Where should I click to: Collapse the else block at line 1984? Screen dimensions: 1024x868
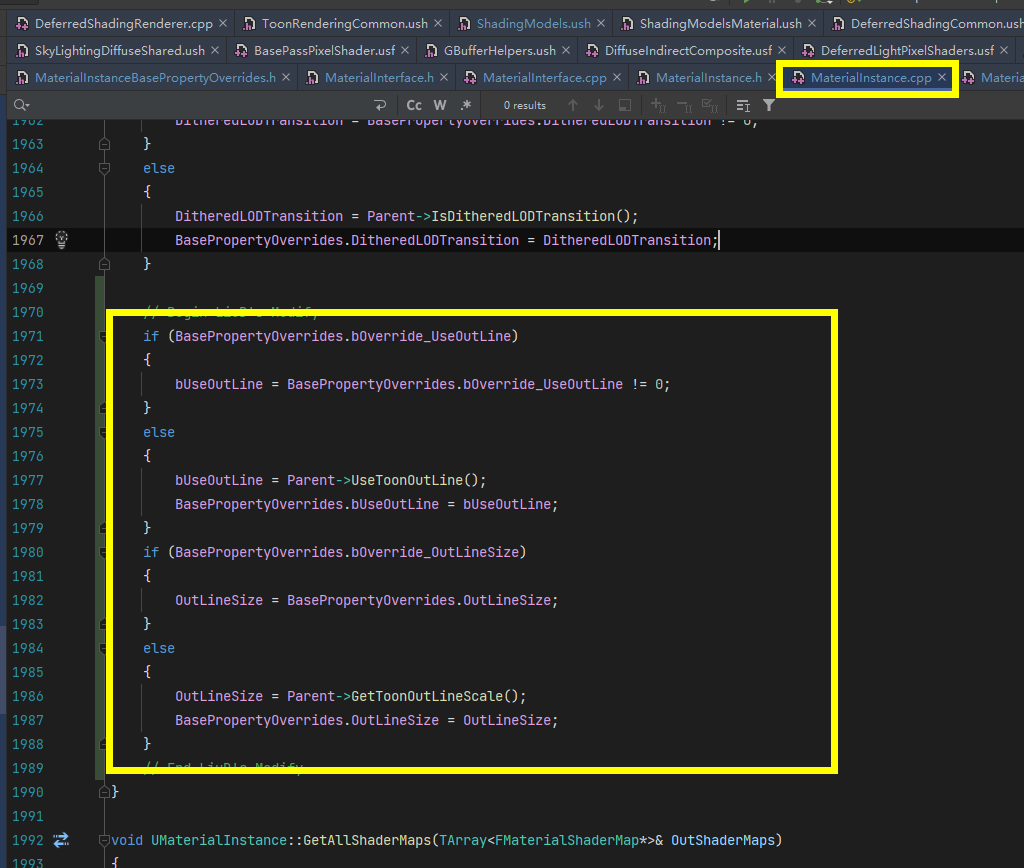coord(104,647)
